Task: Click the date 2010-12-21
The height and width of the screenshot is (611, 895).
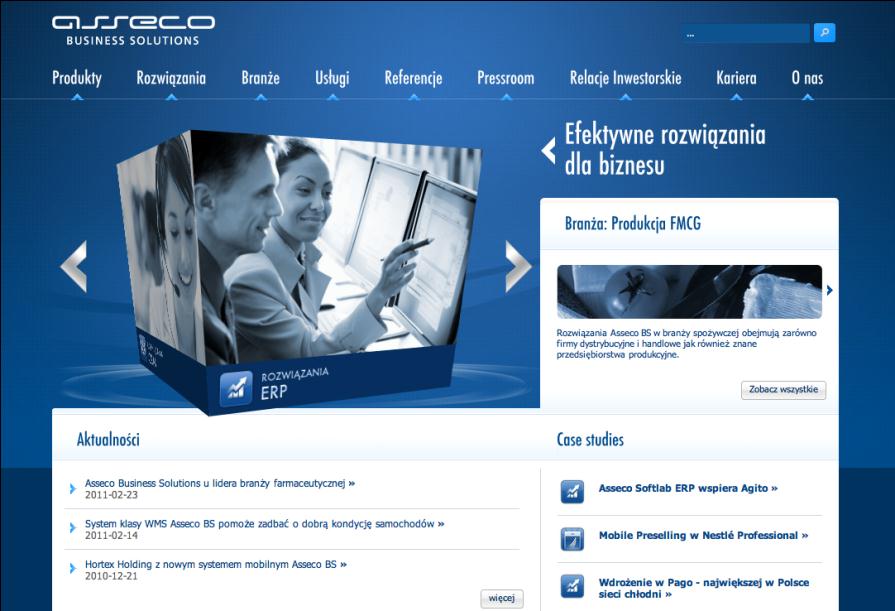Action: [x=111, y=576]
